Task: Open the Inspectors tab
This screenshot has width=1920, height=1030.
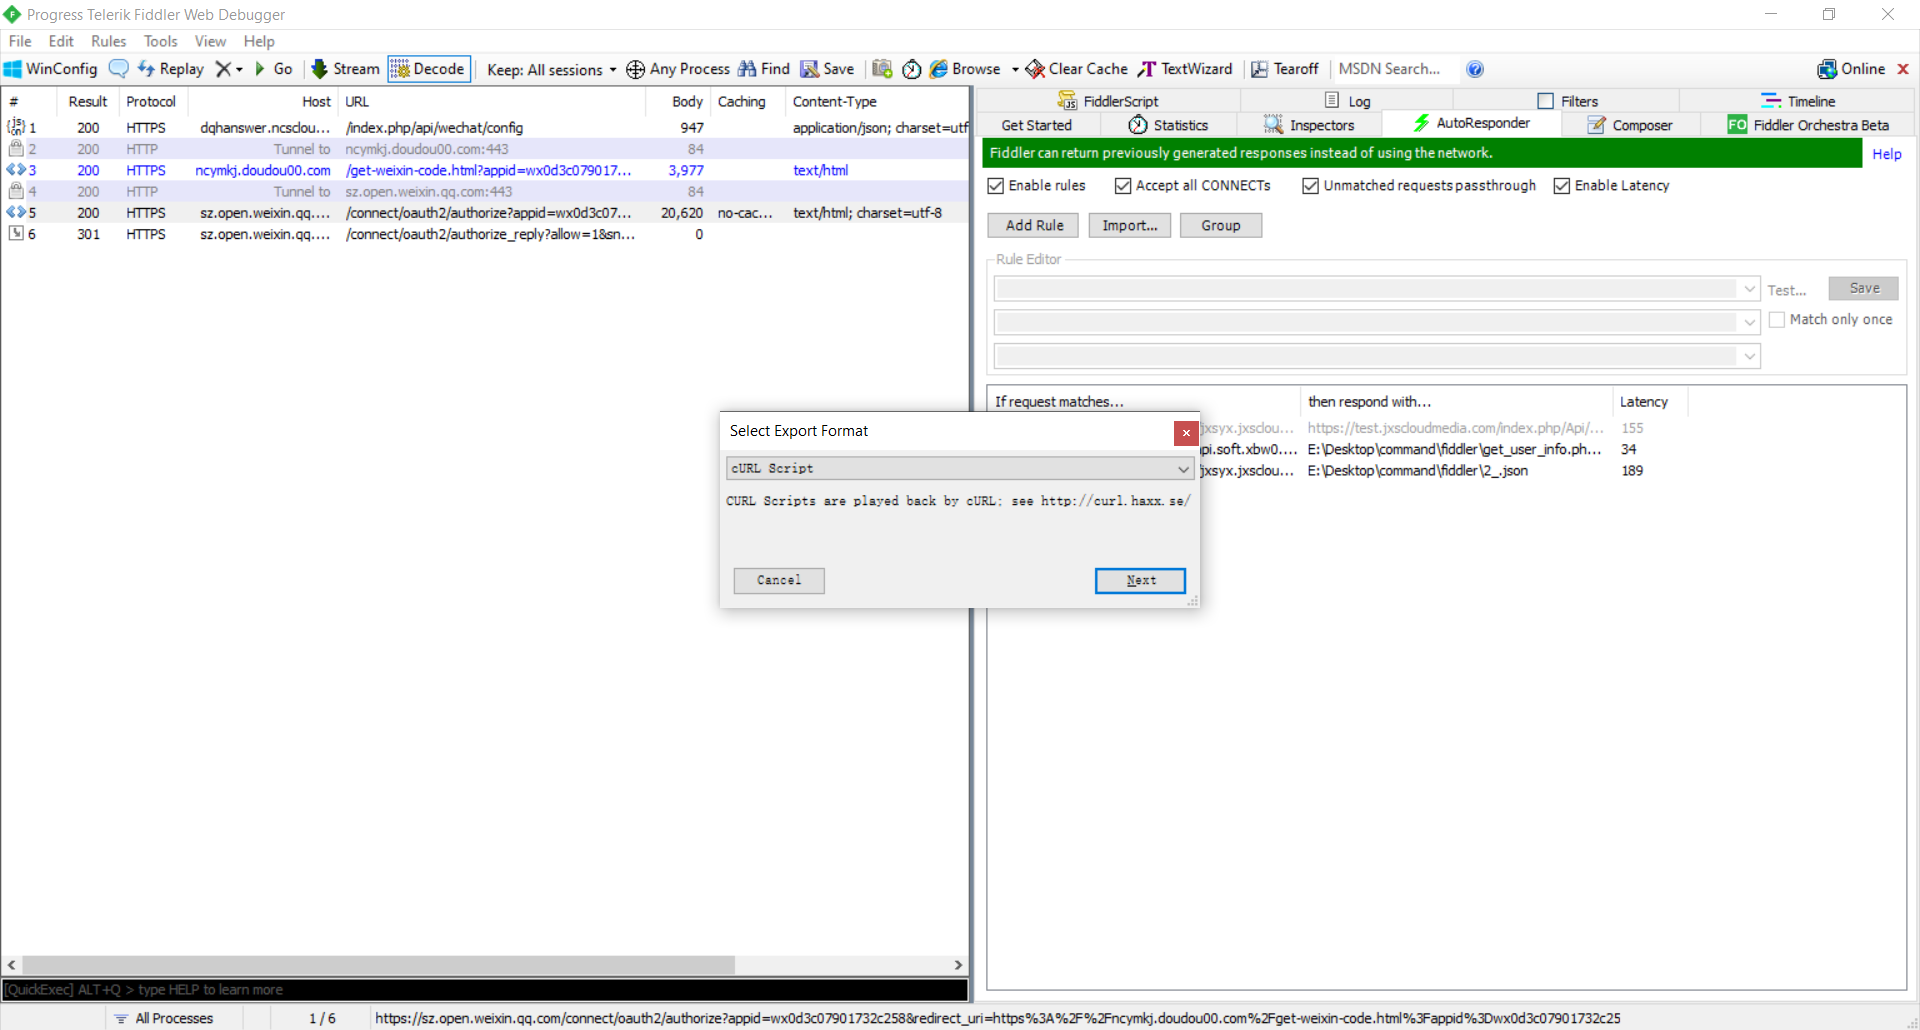Action: point(1309,125)
